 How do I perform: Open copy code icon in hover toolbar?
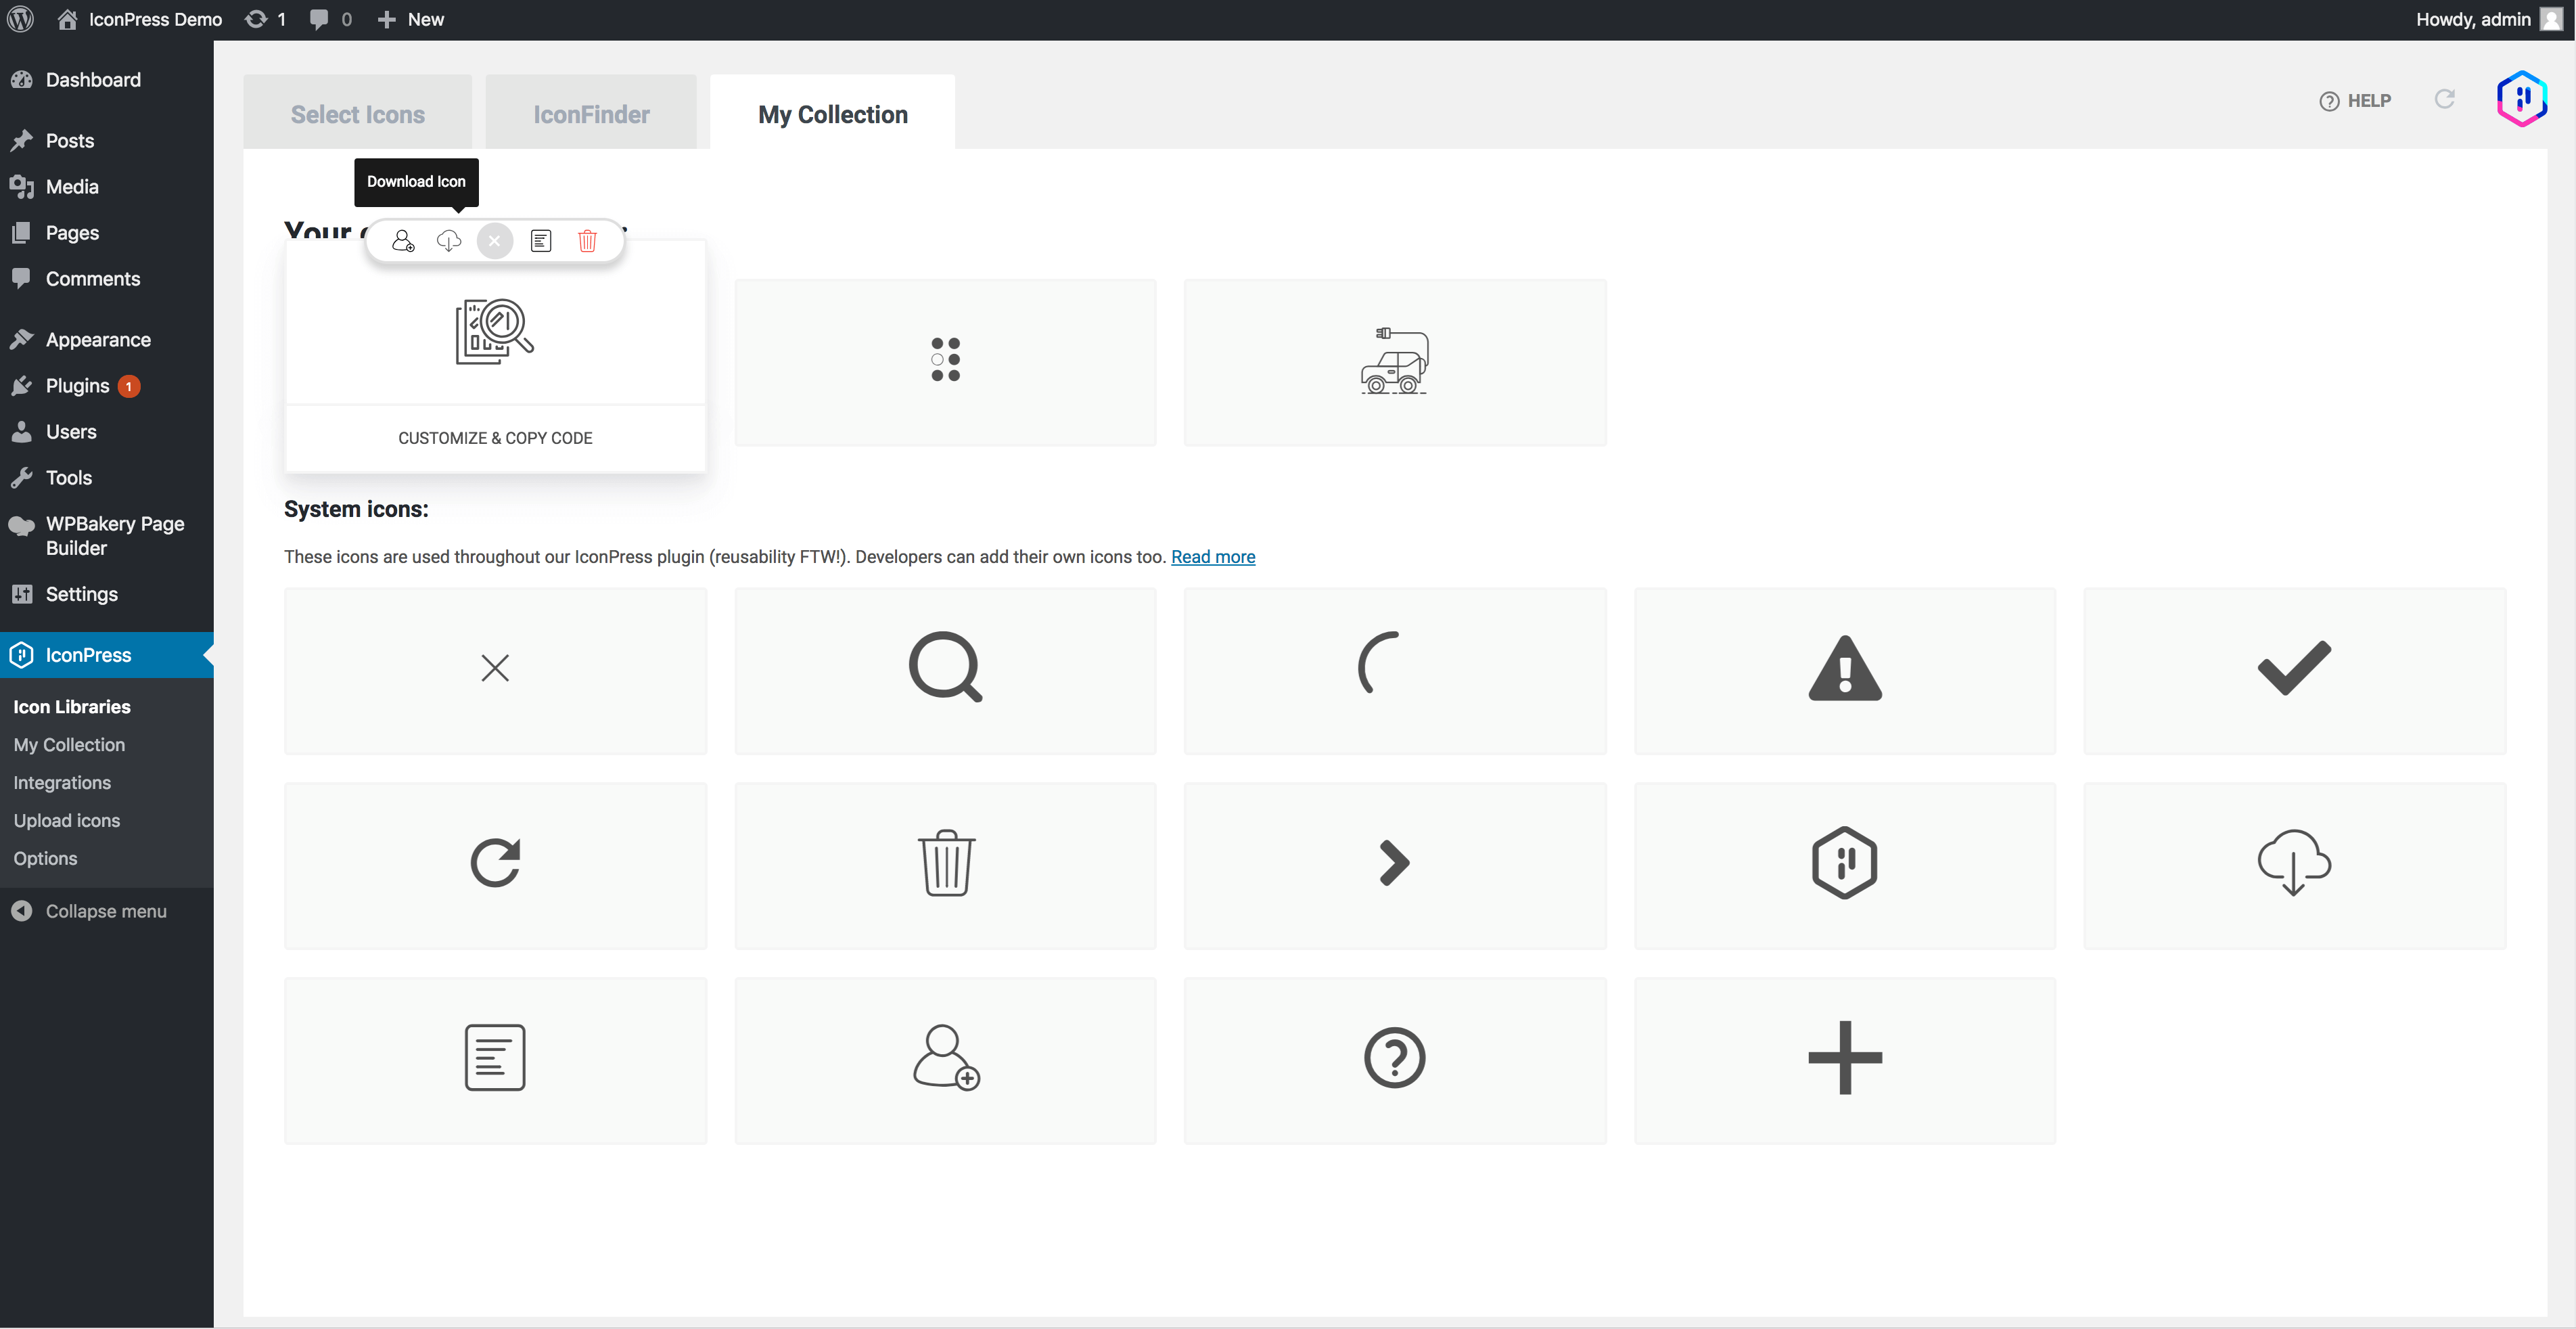[541, 240]
